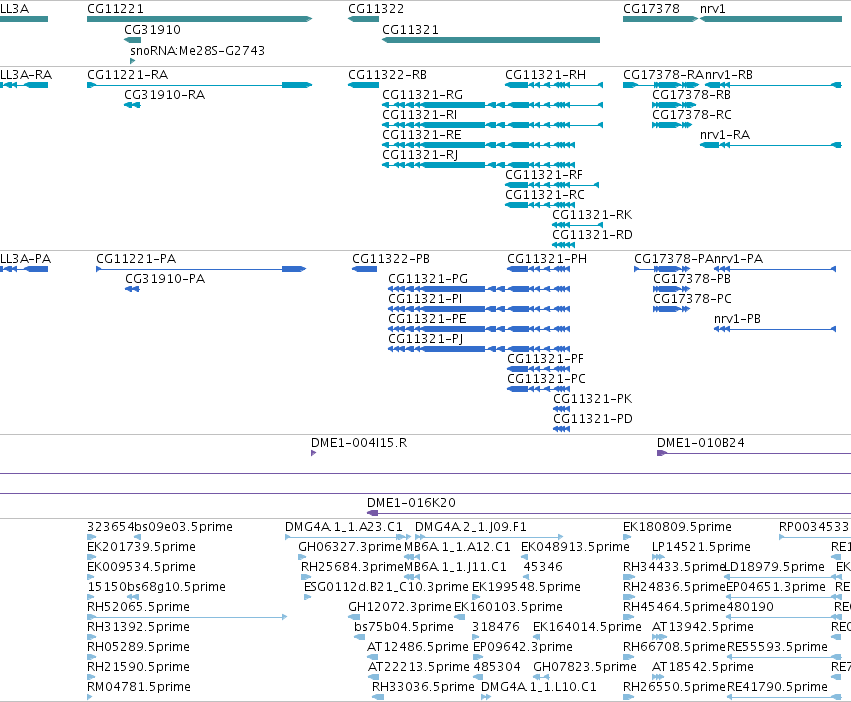
Task: Select protein nrv1-PB
Action: pos(738,319)
